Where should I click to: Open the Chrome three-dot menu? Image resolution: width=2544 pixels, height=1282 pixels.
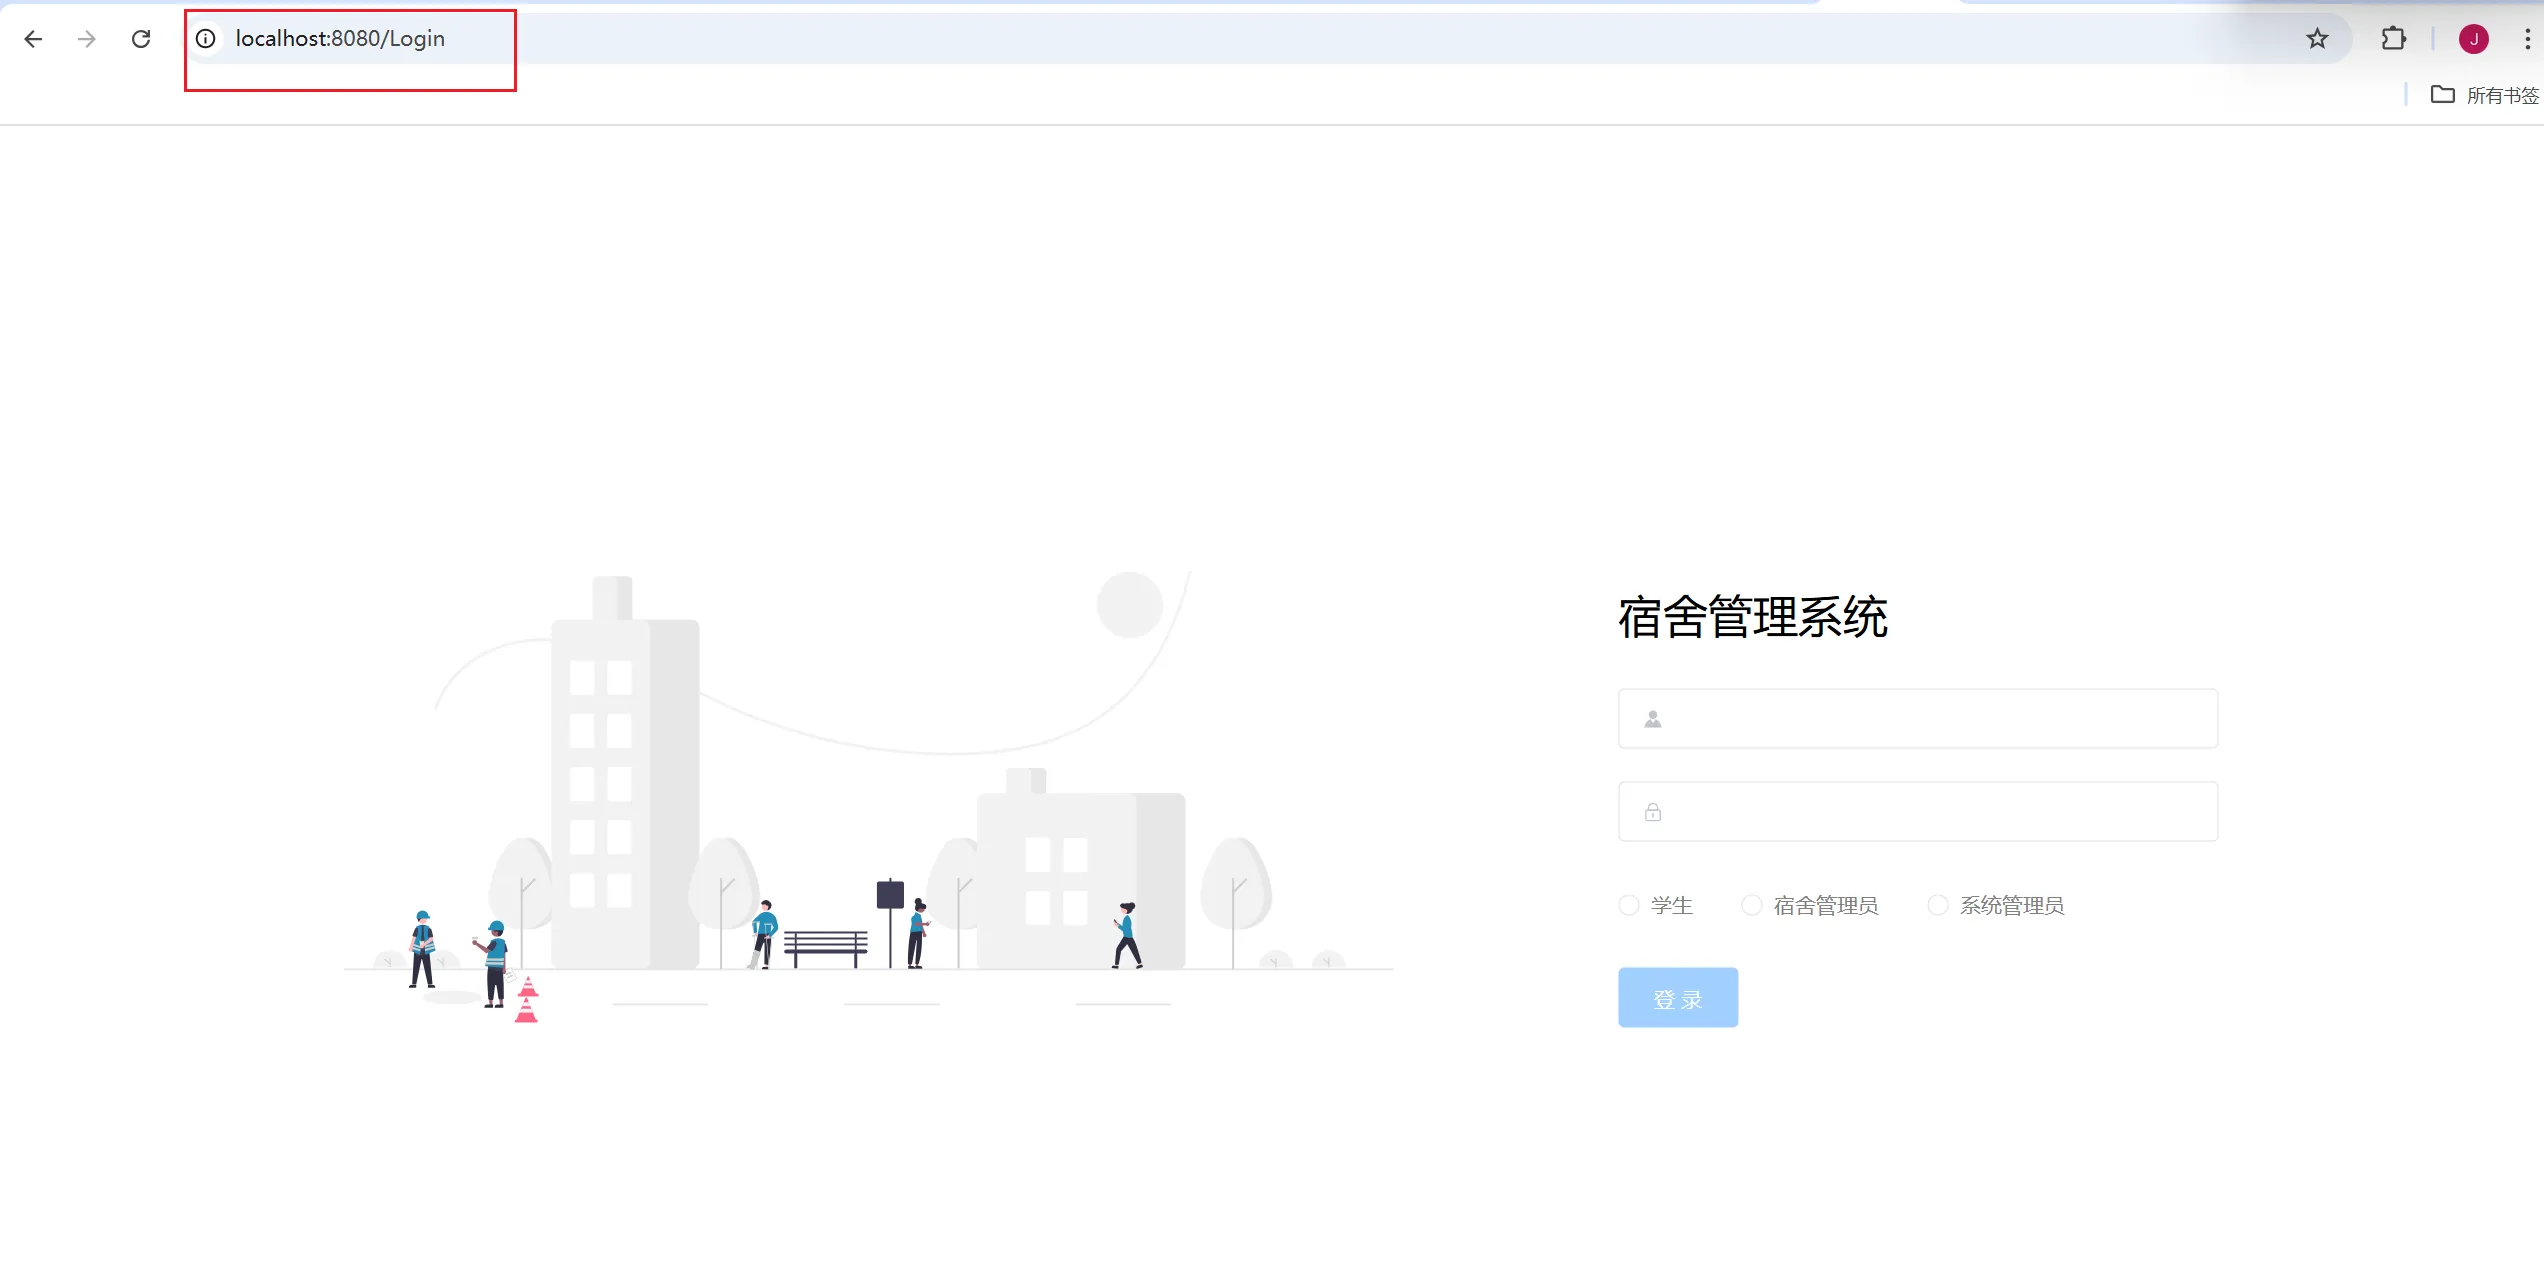[2527, 39]
